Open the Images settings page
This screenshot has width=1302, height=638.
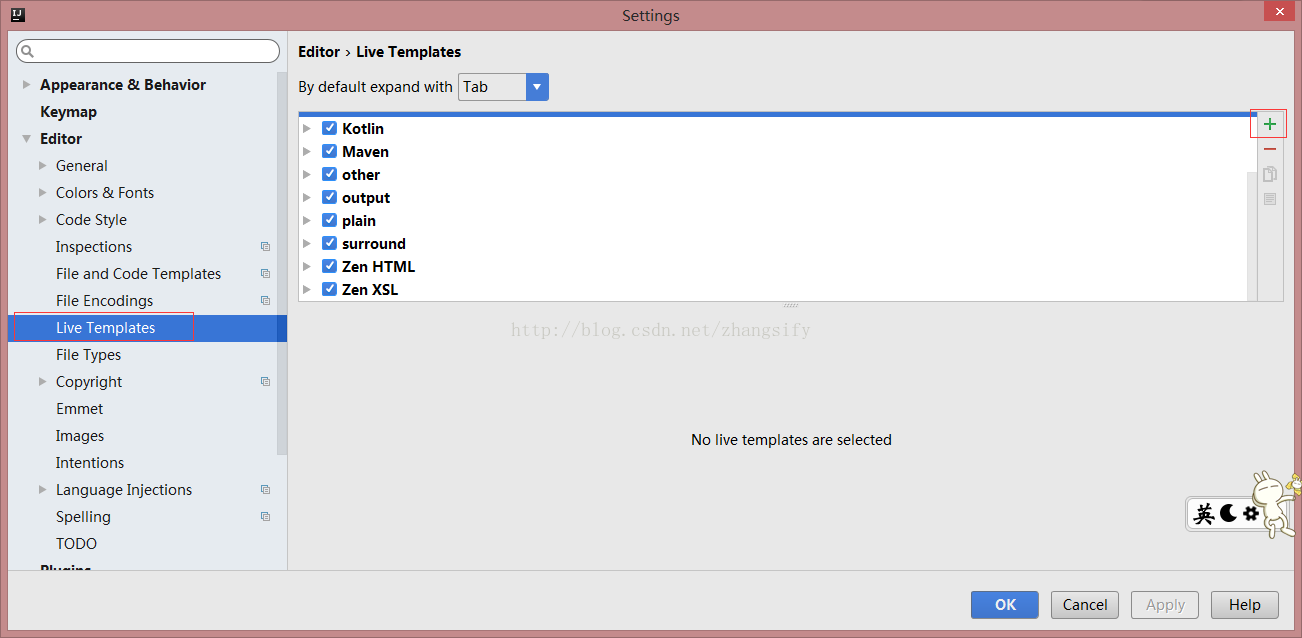click(x=80, y=436)
